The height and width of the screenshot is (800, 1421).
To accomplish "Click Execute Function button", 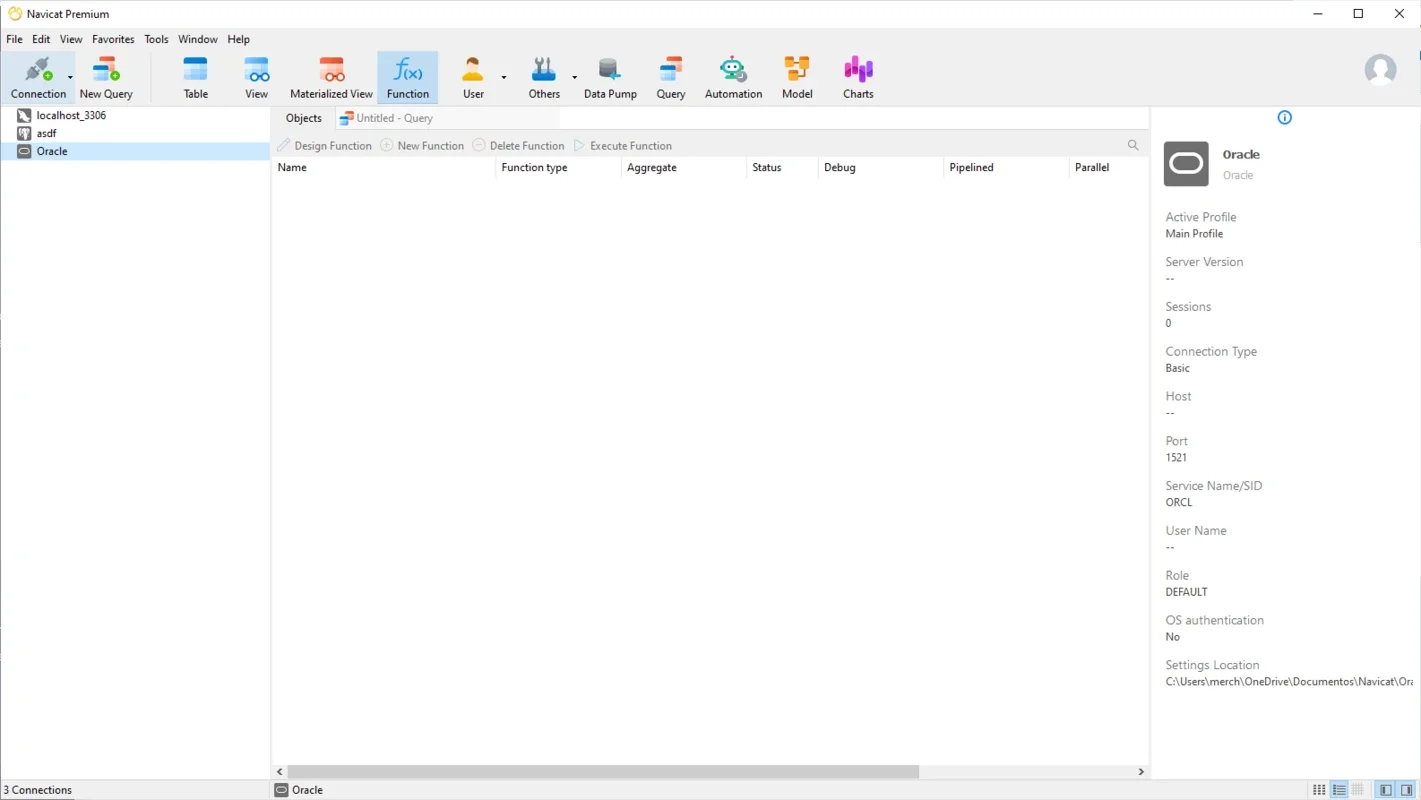I will pos(622,145).
